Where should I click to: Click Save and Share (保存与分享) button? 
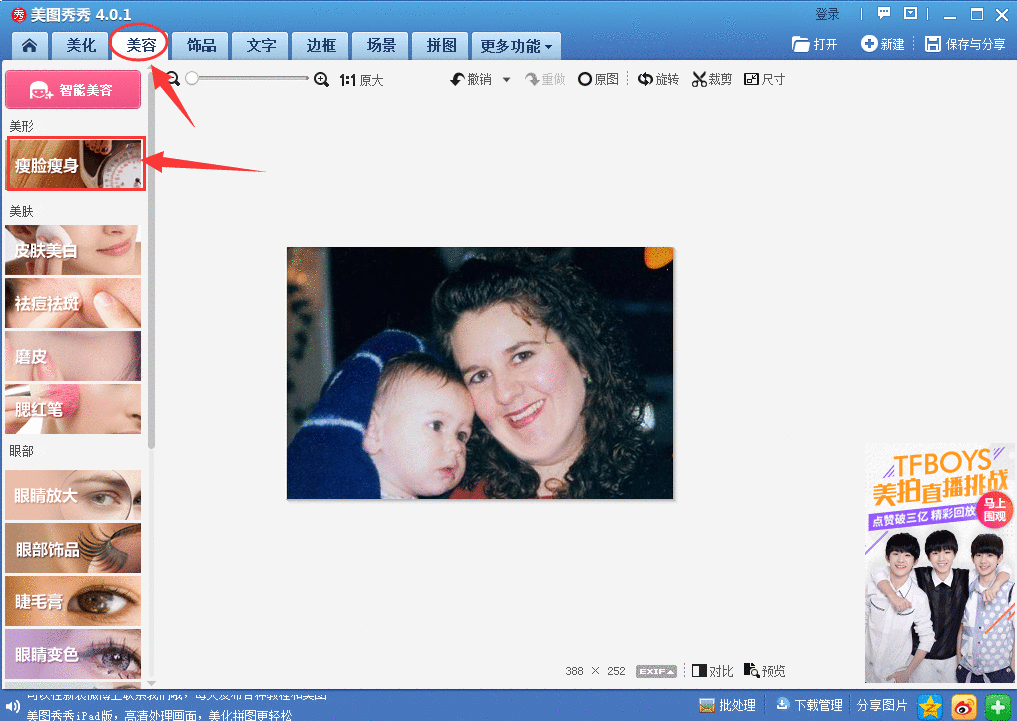point(965,45)
